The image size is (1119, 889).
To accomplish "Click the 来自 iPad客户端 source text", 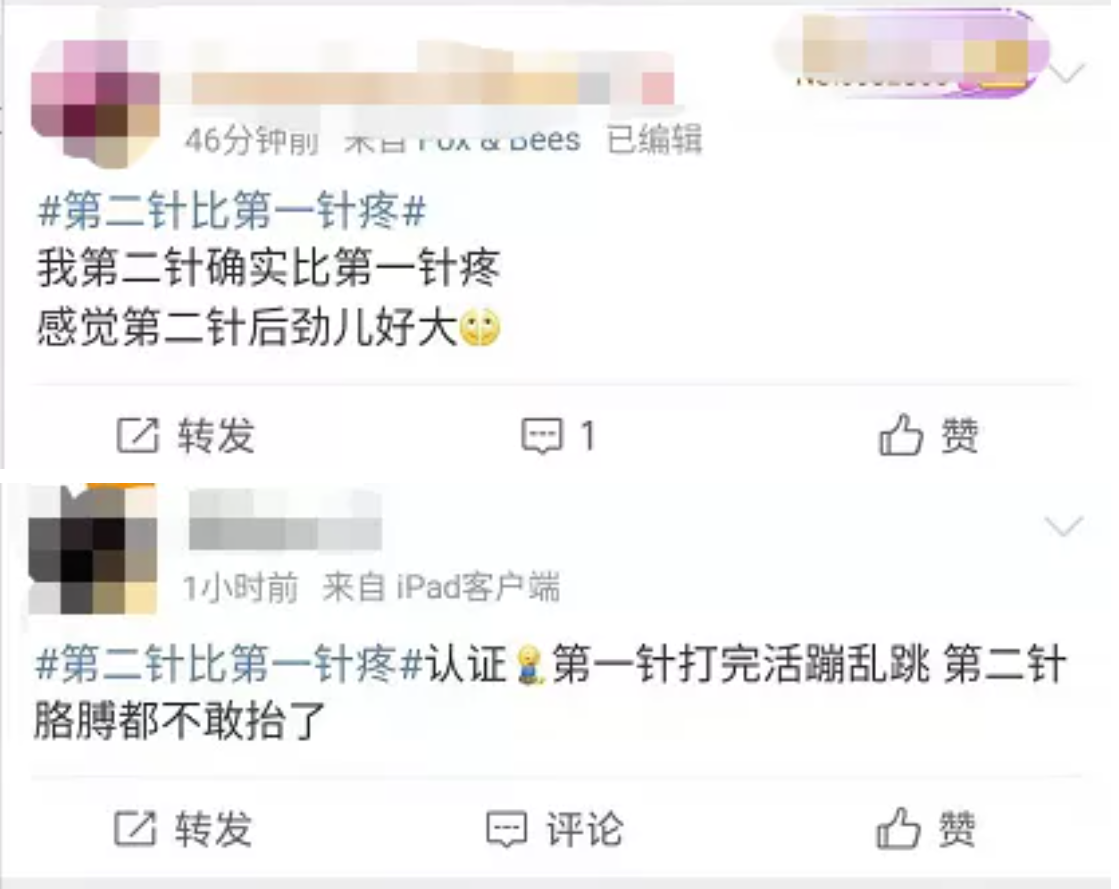I will click(441, 587).
